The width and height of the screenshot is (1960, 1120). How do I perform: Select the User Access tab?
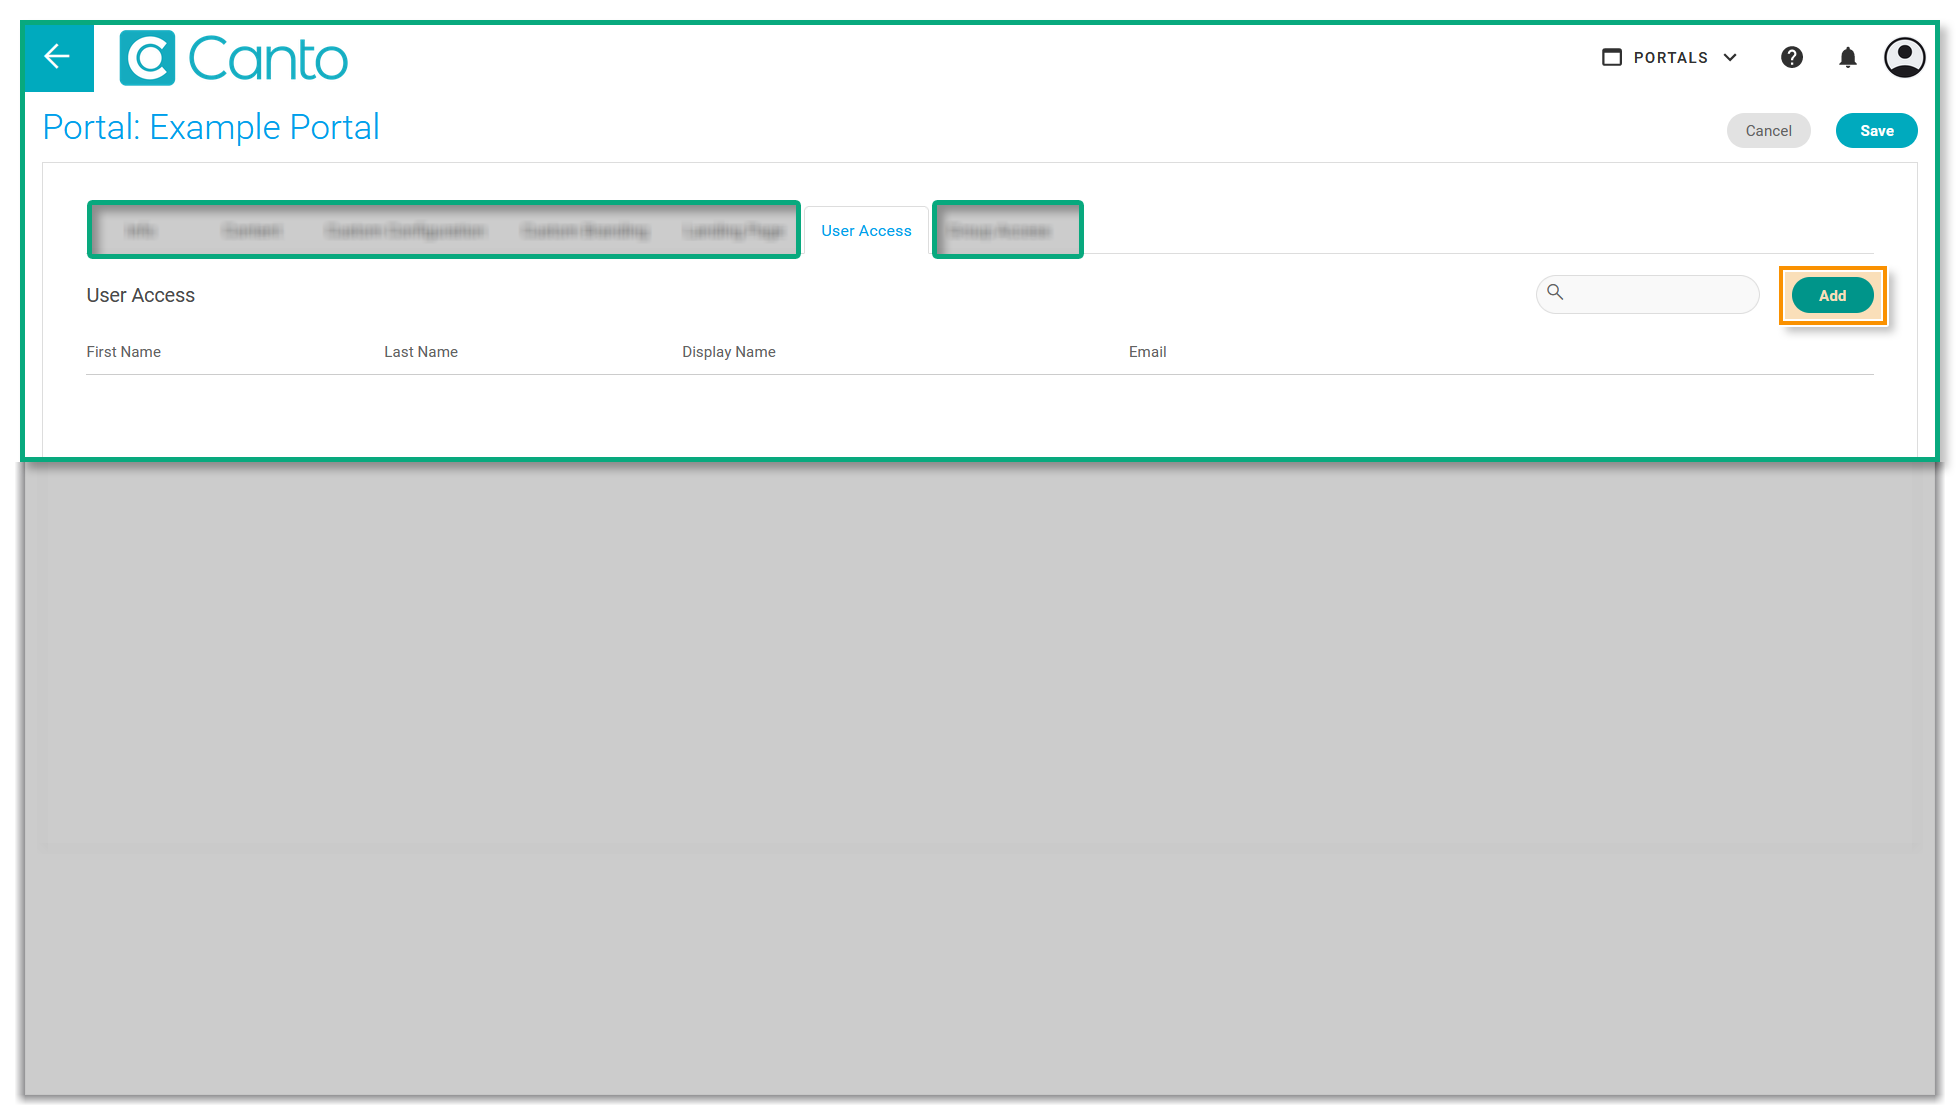(866, 231)
